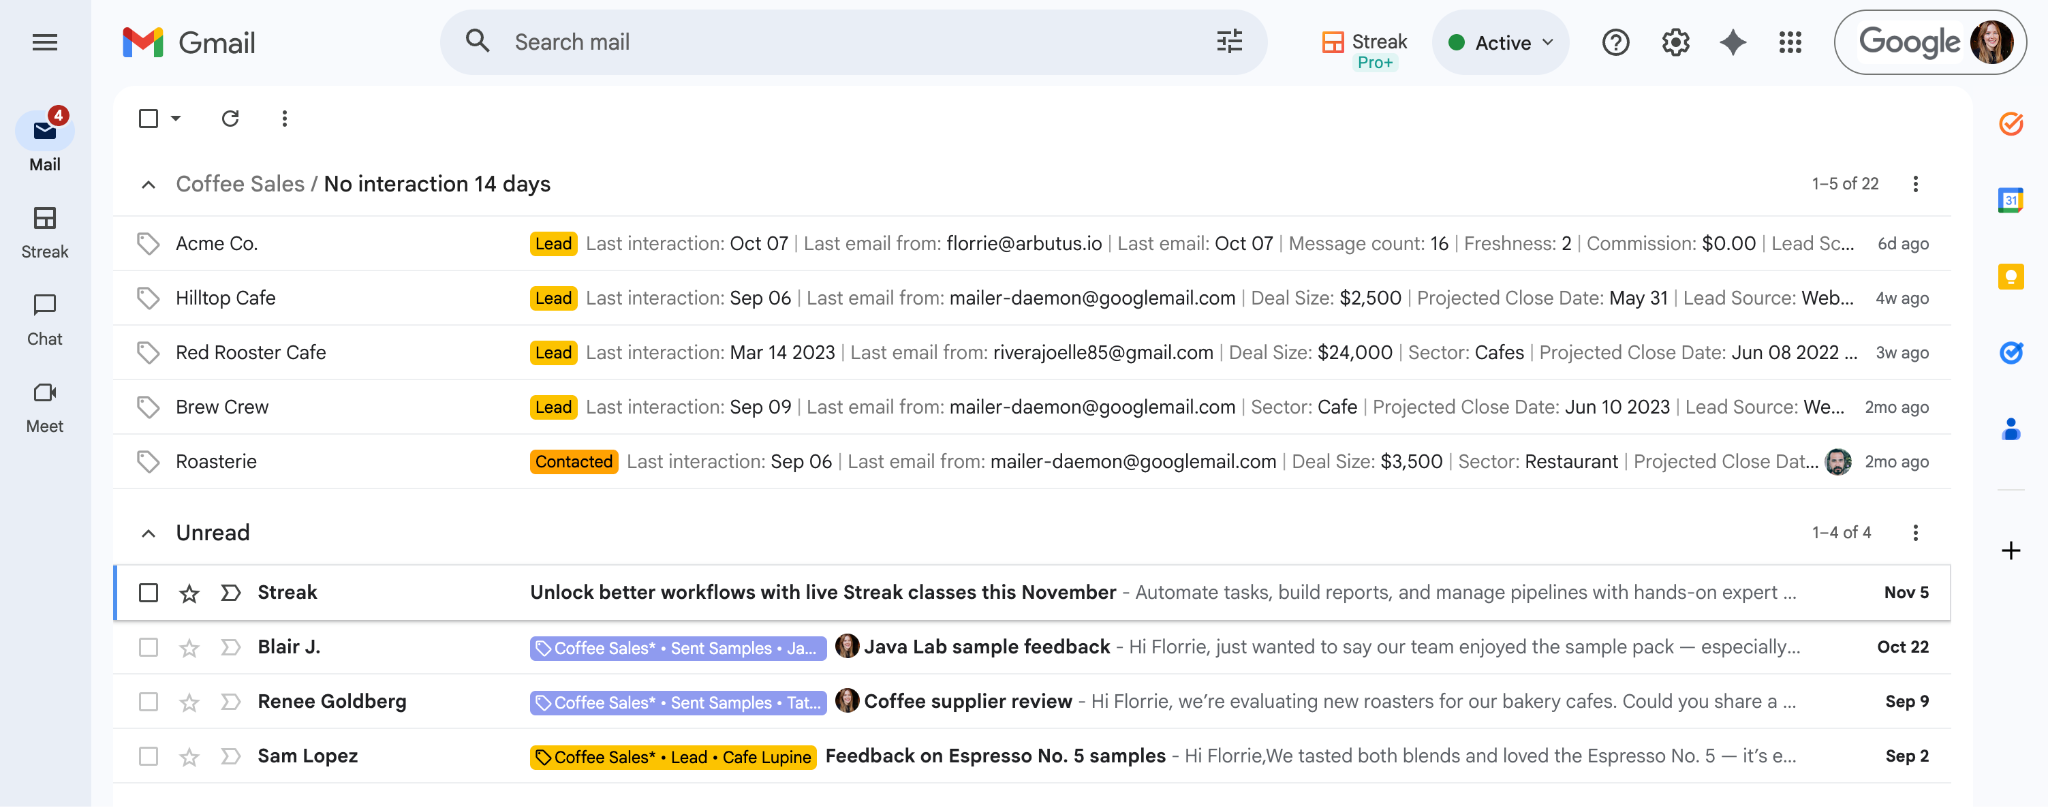Tick the select all checkbox
This screenshot has height=807, width=2048.
point(149,118)
